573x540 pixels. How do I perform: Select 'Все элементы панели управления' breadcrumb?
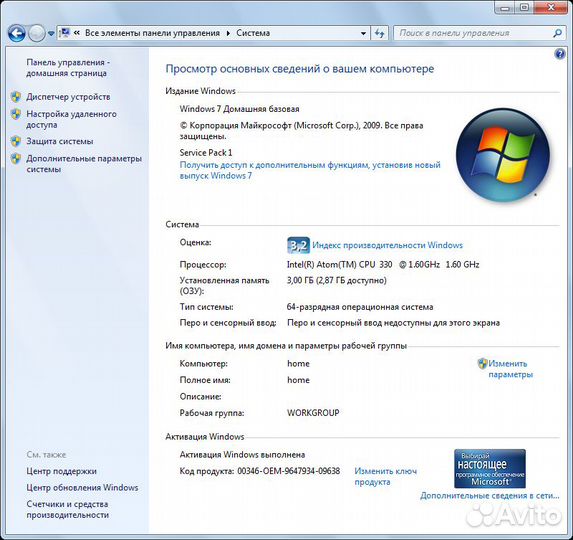click(152, 33)
